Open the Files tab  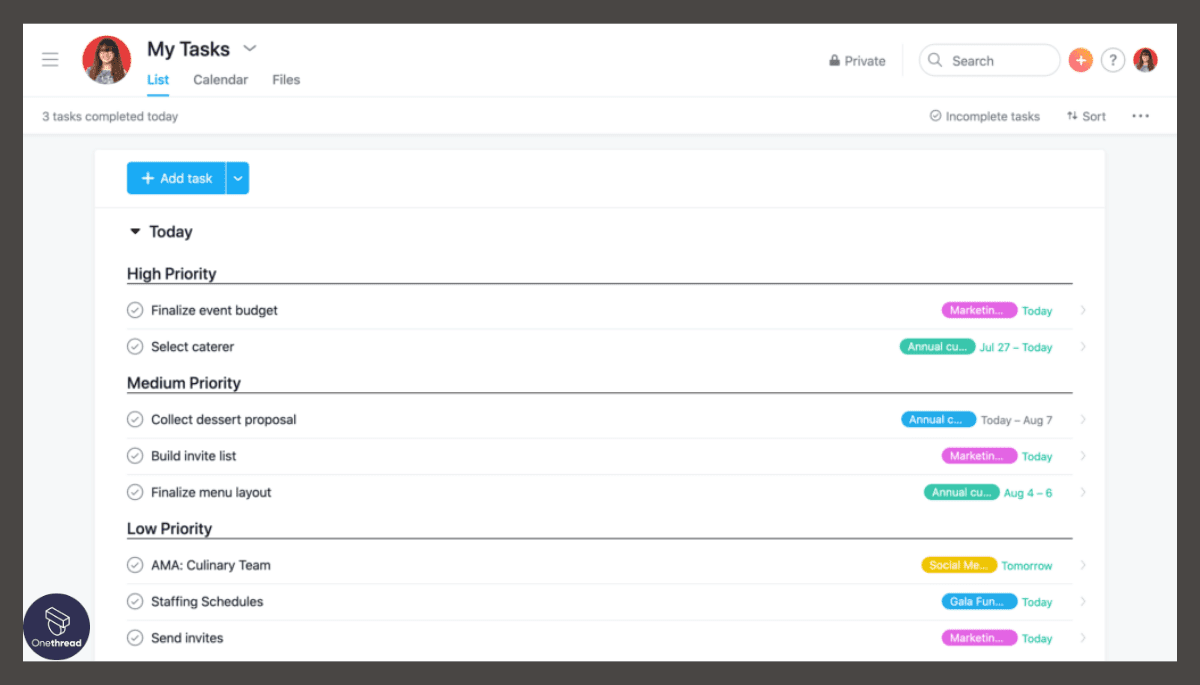pyautogui.click(x=286, y=80)
